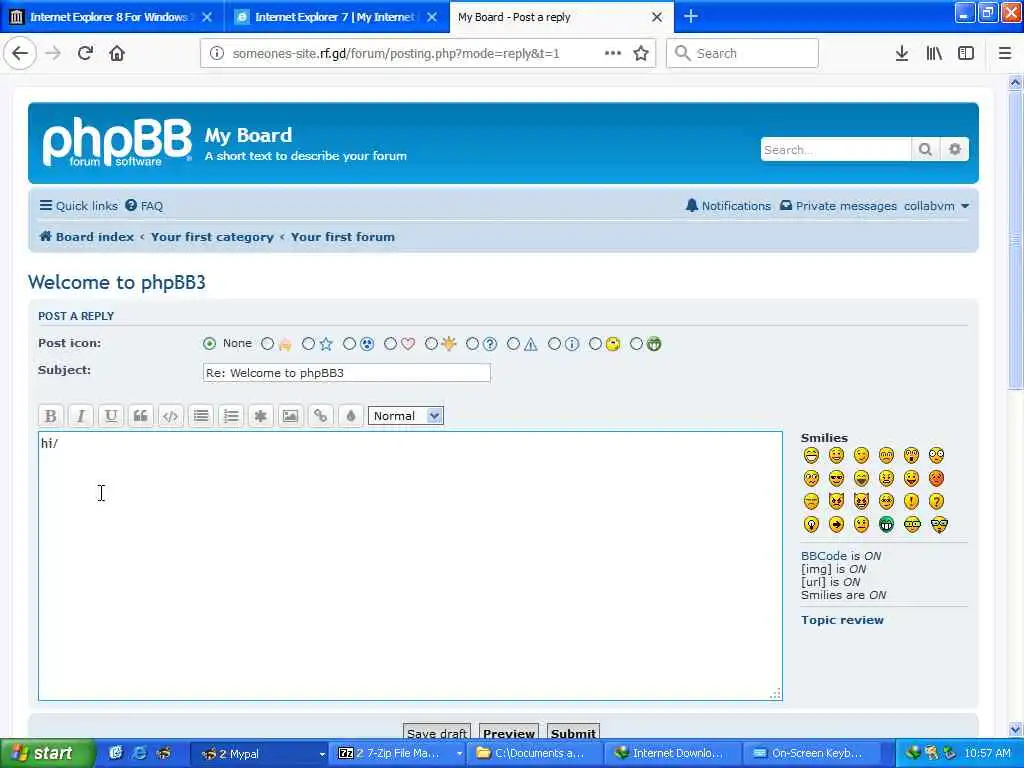Image resolution: width=1024 pixels, height=768 pixels.
Task: Switch to 7-Zip File Manager taskbar group
Action: (x=398, y=754)
